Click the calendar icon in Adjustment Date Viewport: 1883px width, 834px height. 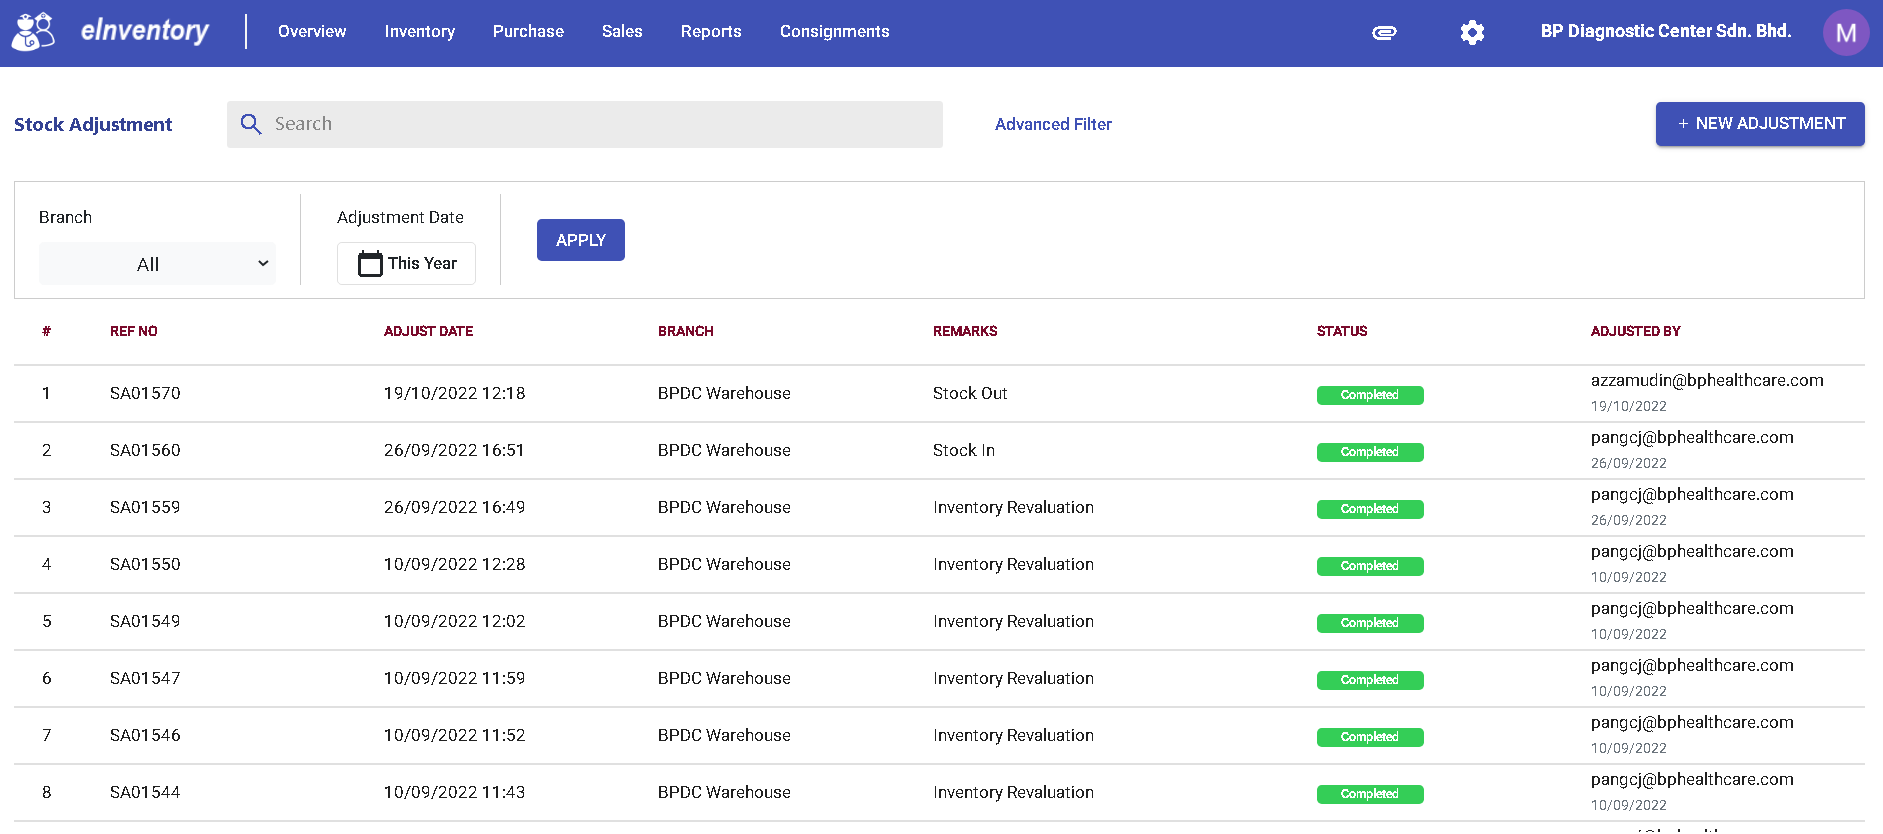coord(370,263)
